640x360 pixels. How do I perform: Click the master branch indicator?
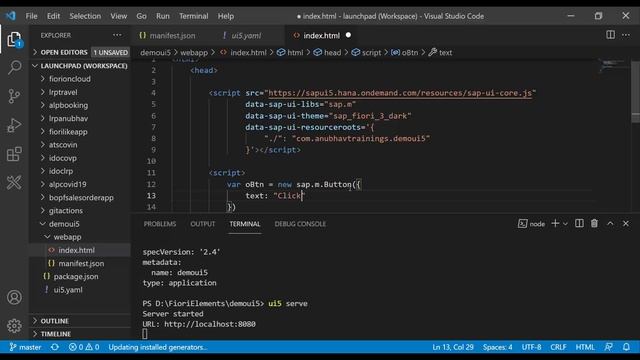click(x=25, y=347)
